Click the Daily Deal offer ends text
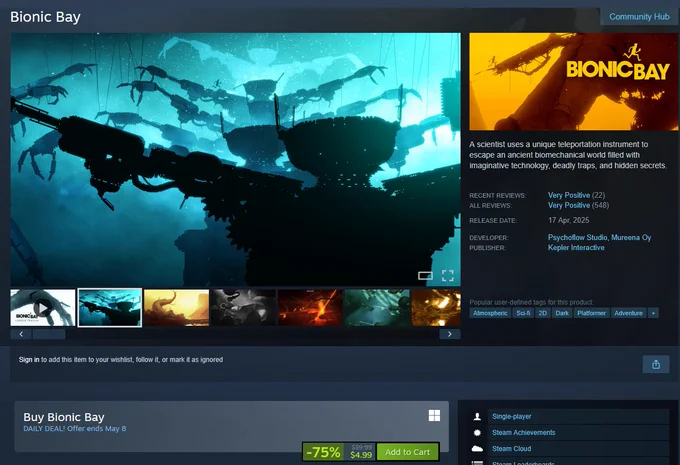680x465 pixels. click(75, 429)
